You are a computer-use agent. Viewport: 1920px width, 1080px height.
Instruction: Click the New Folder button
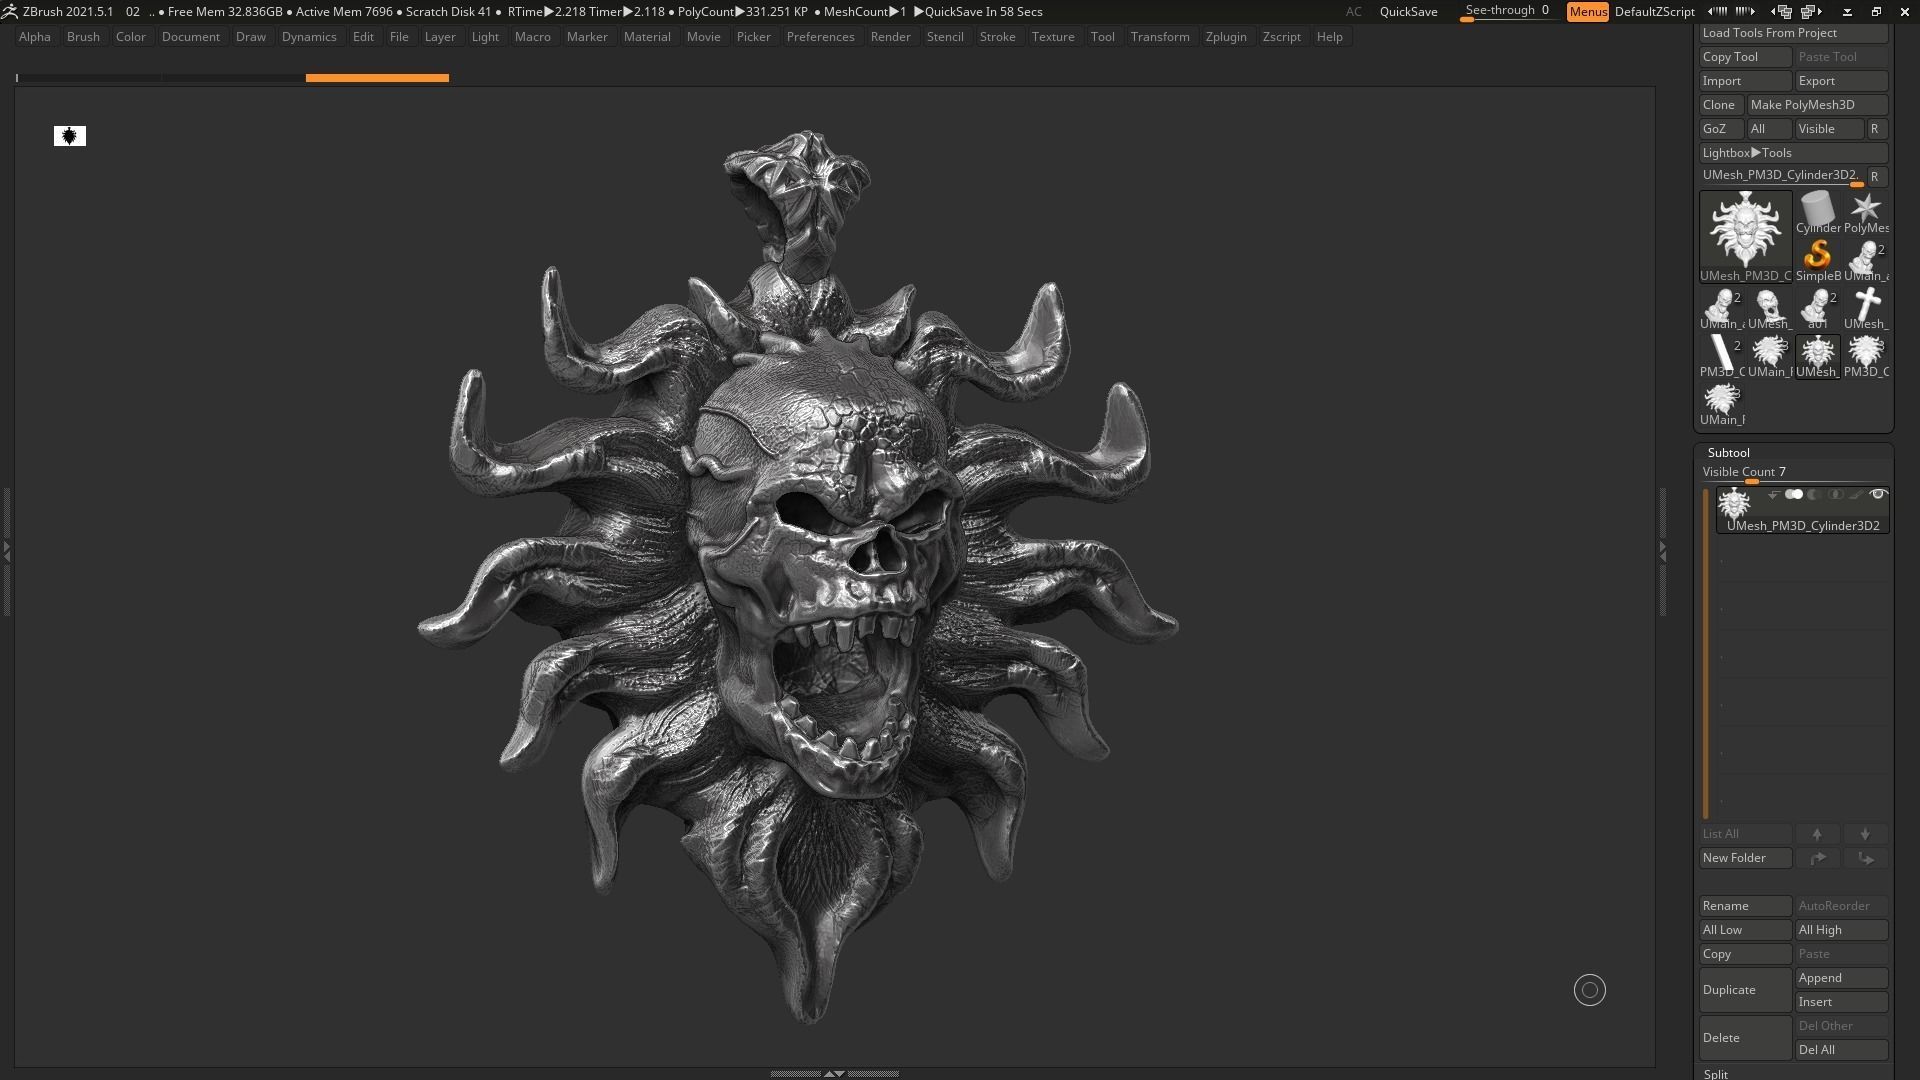coord(1745,858)
